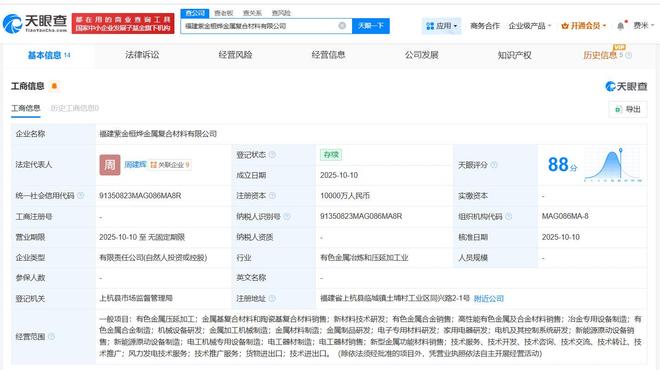Click the 周 avatar of legal representative
Screen dimensions: 660x370
coord(110,165)
